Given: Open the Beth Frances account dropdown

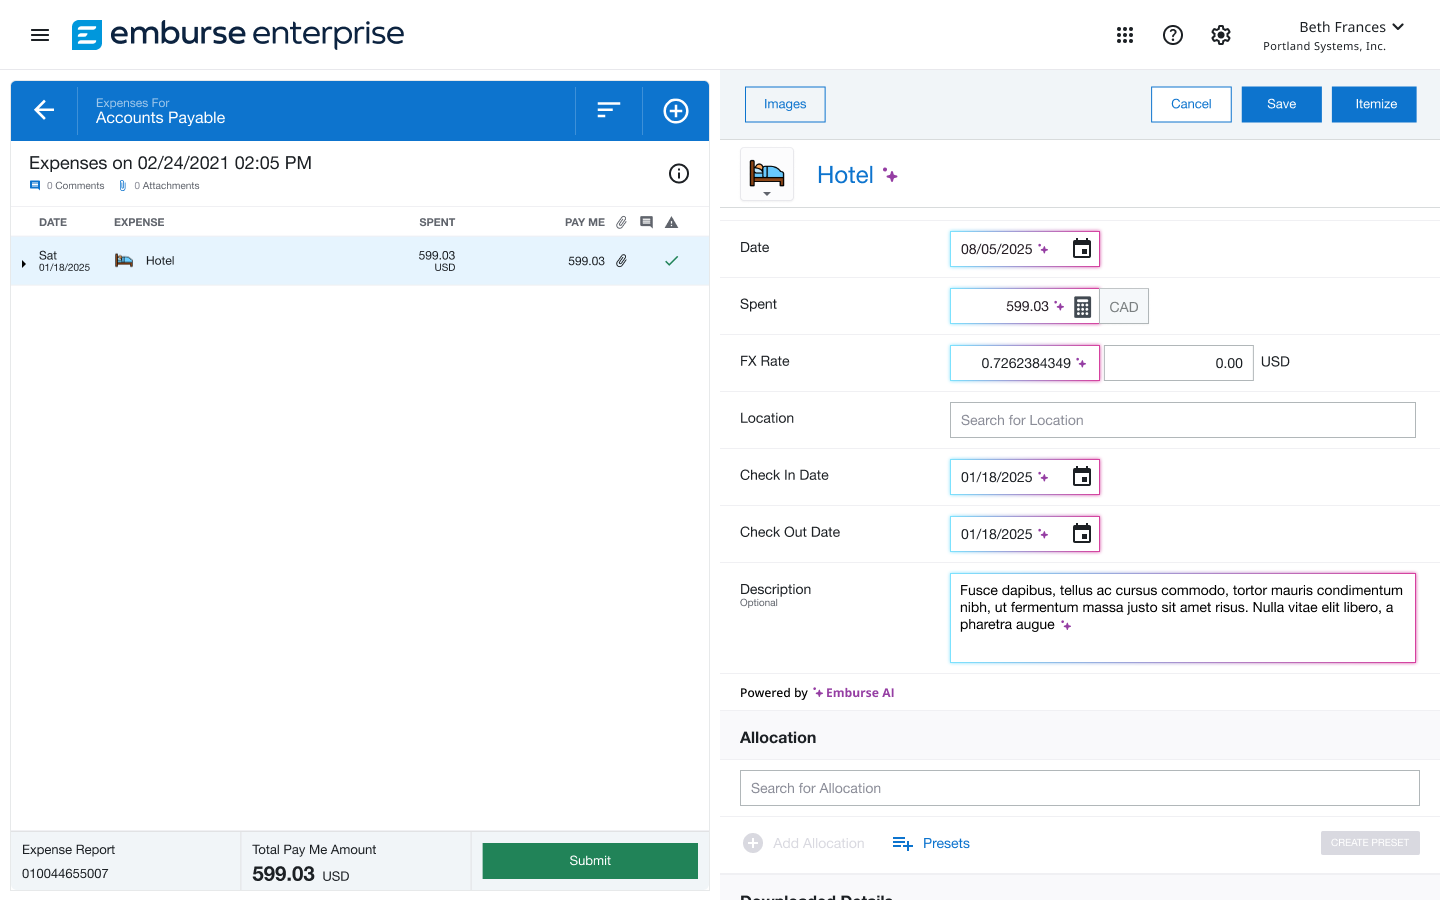Looking at the screenshot, I should pos(1352,27).
